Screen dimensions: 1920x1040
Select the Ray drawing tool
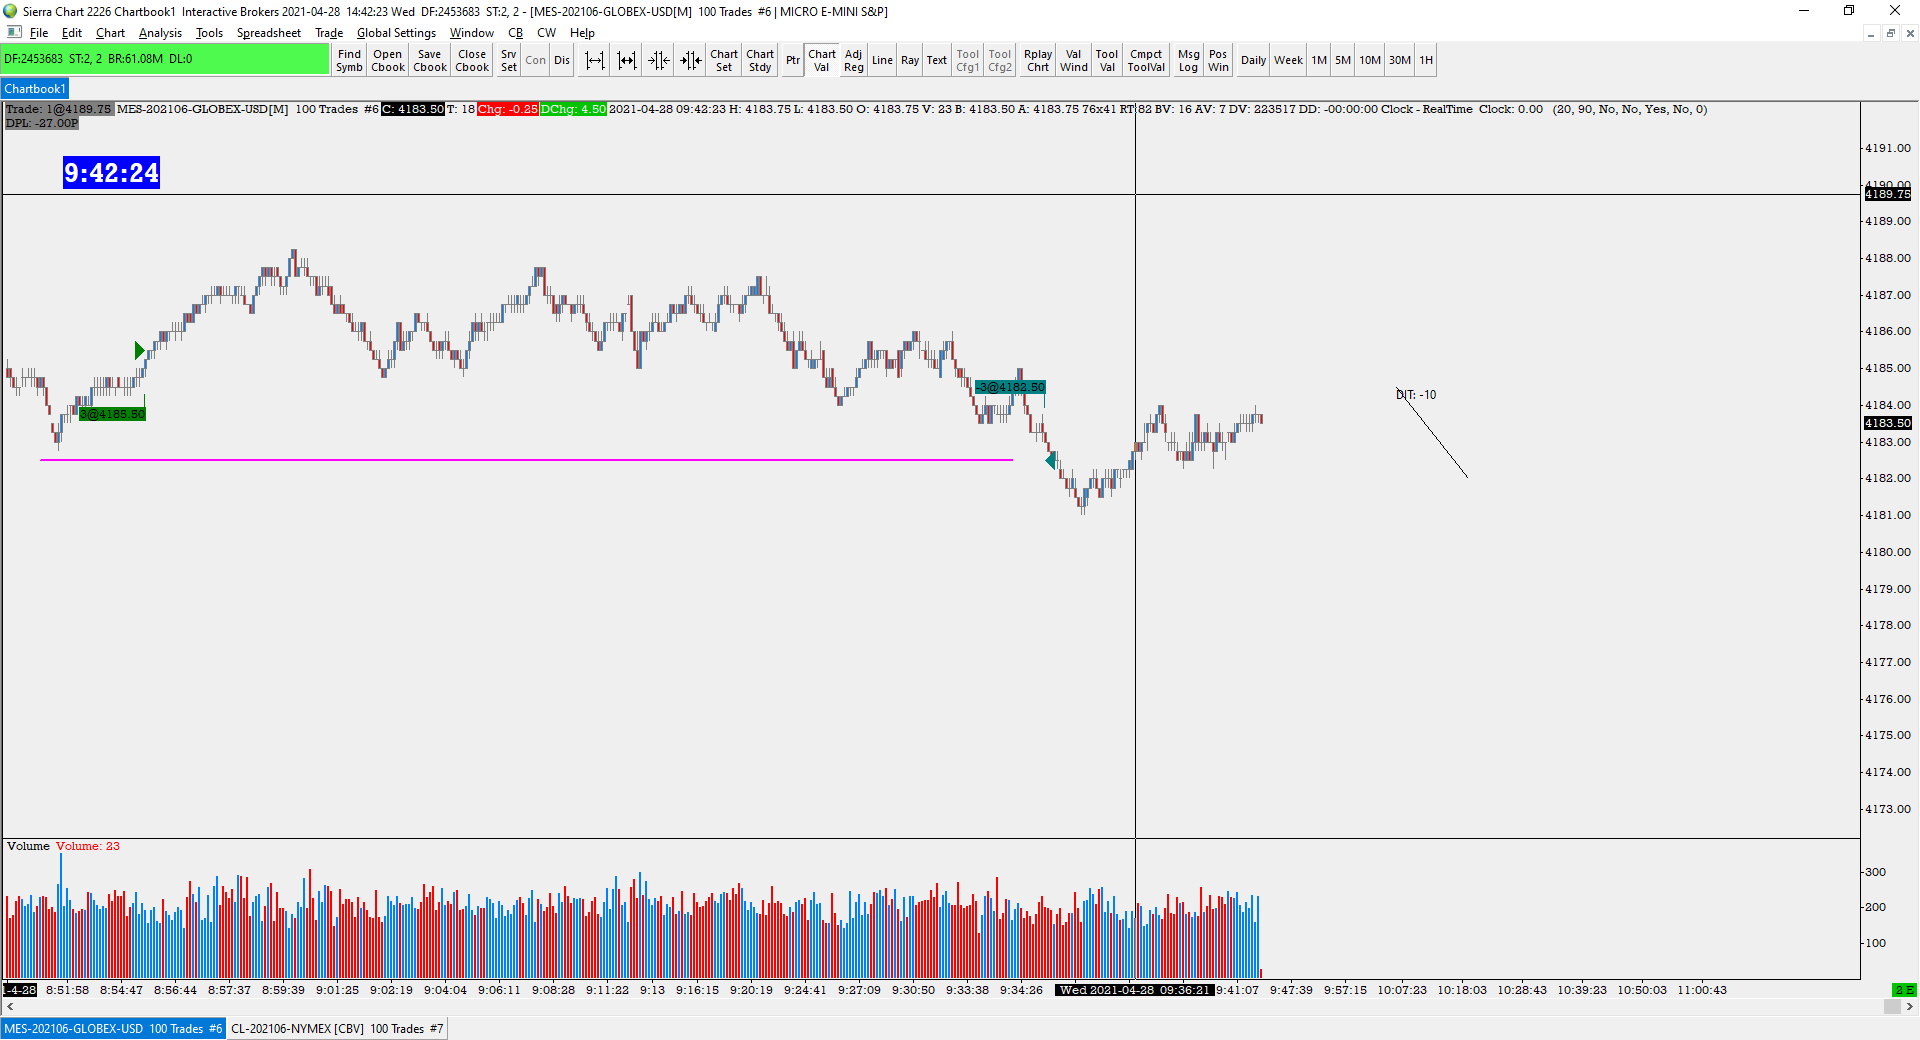pyautogui.click(x=910, y=60)
